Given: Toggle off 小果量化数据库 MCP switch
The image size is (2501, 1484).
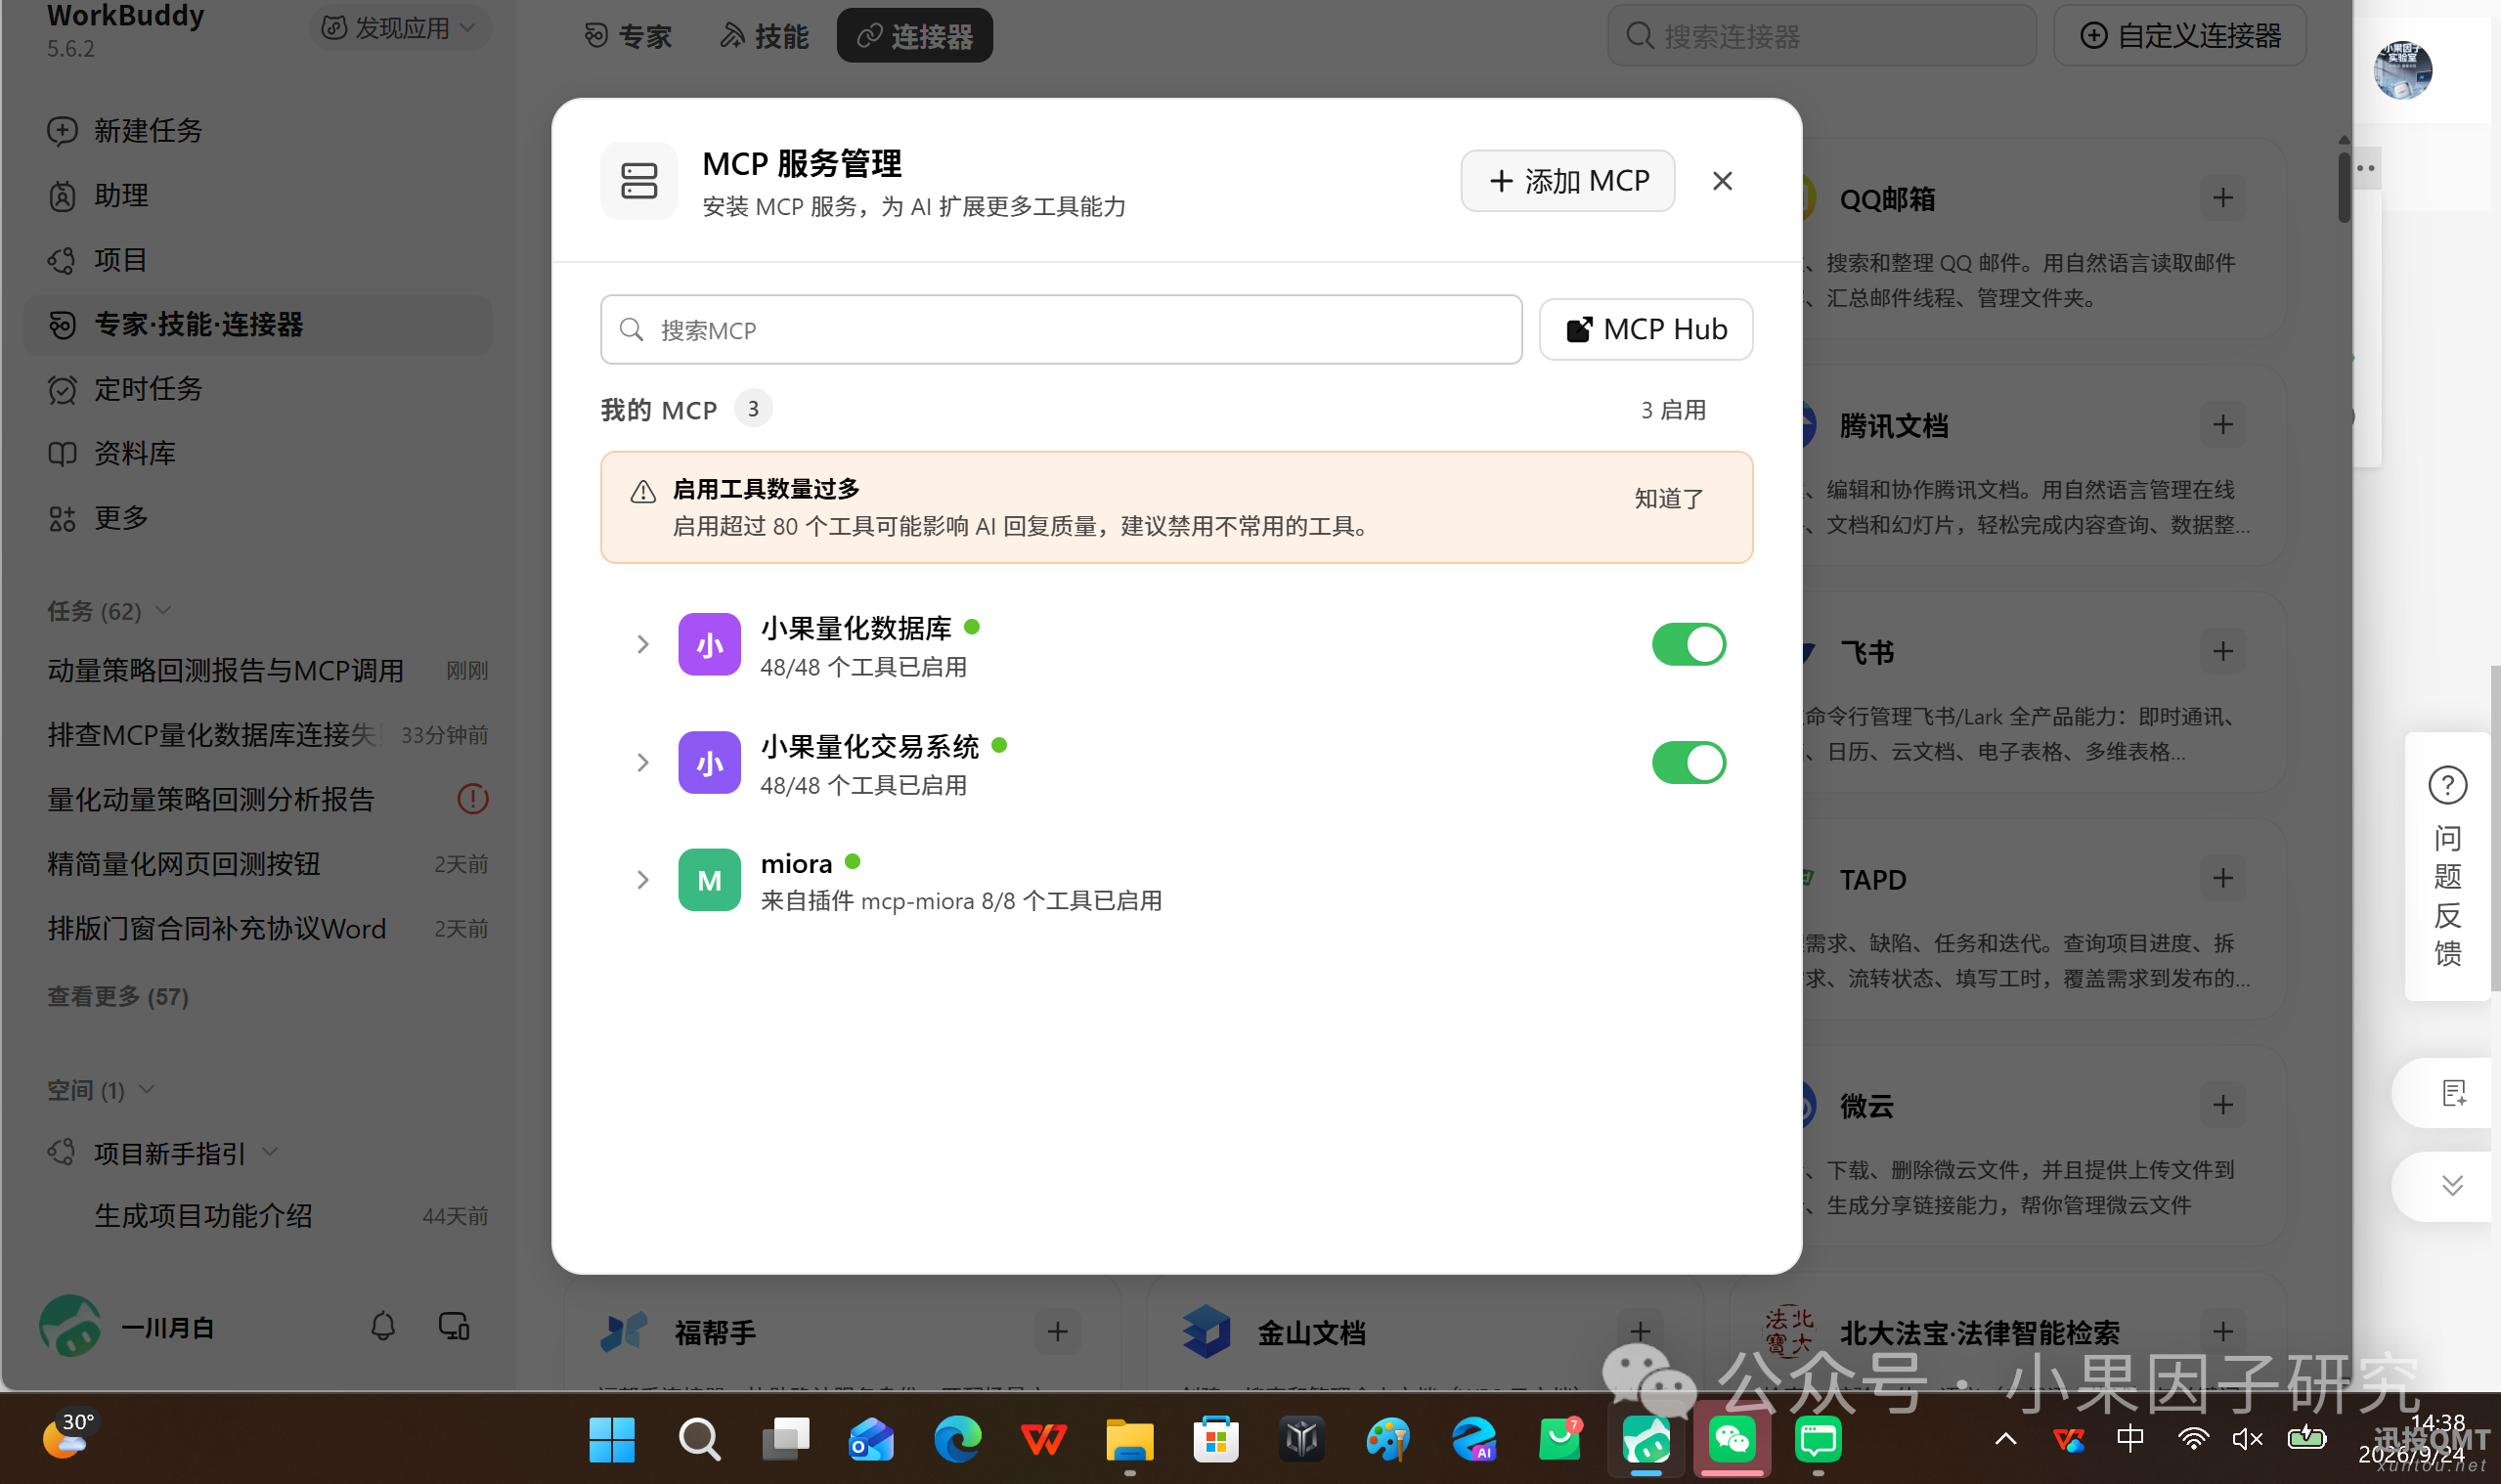Looking at the screenshot, I should tap(1688, 644).
